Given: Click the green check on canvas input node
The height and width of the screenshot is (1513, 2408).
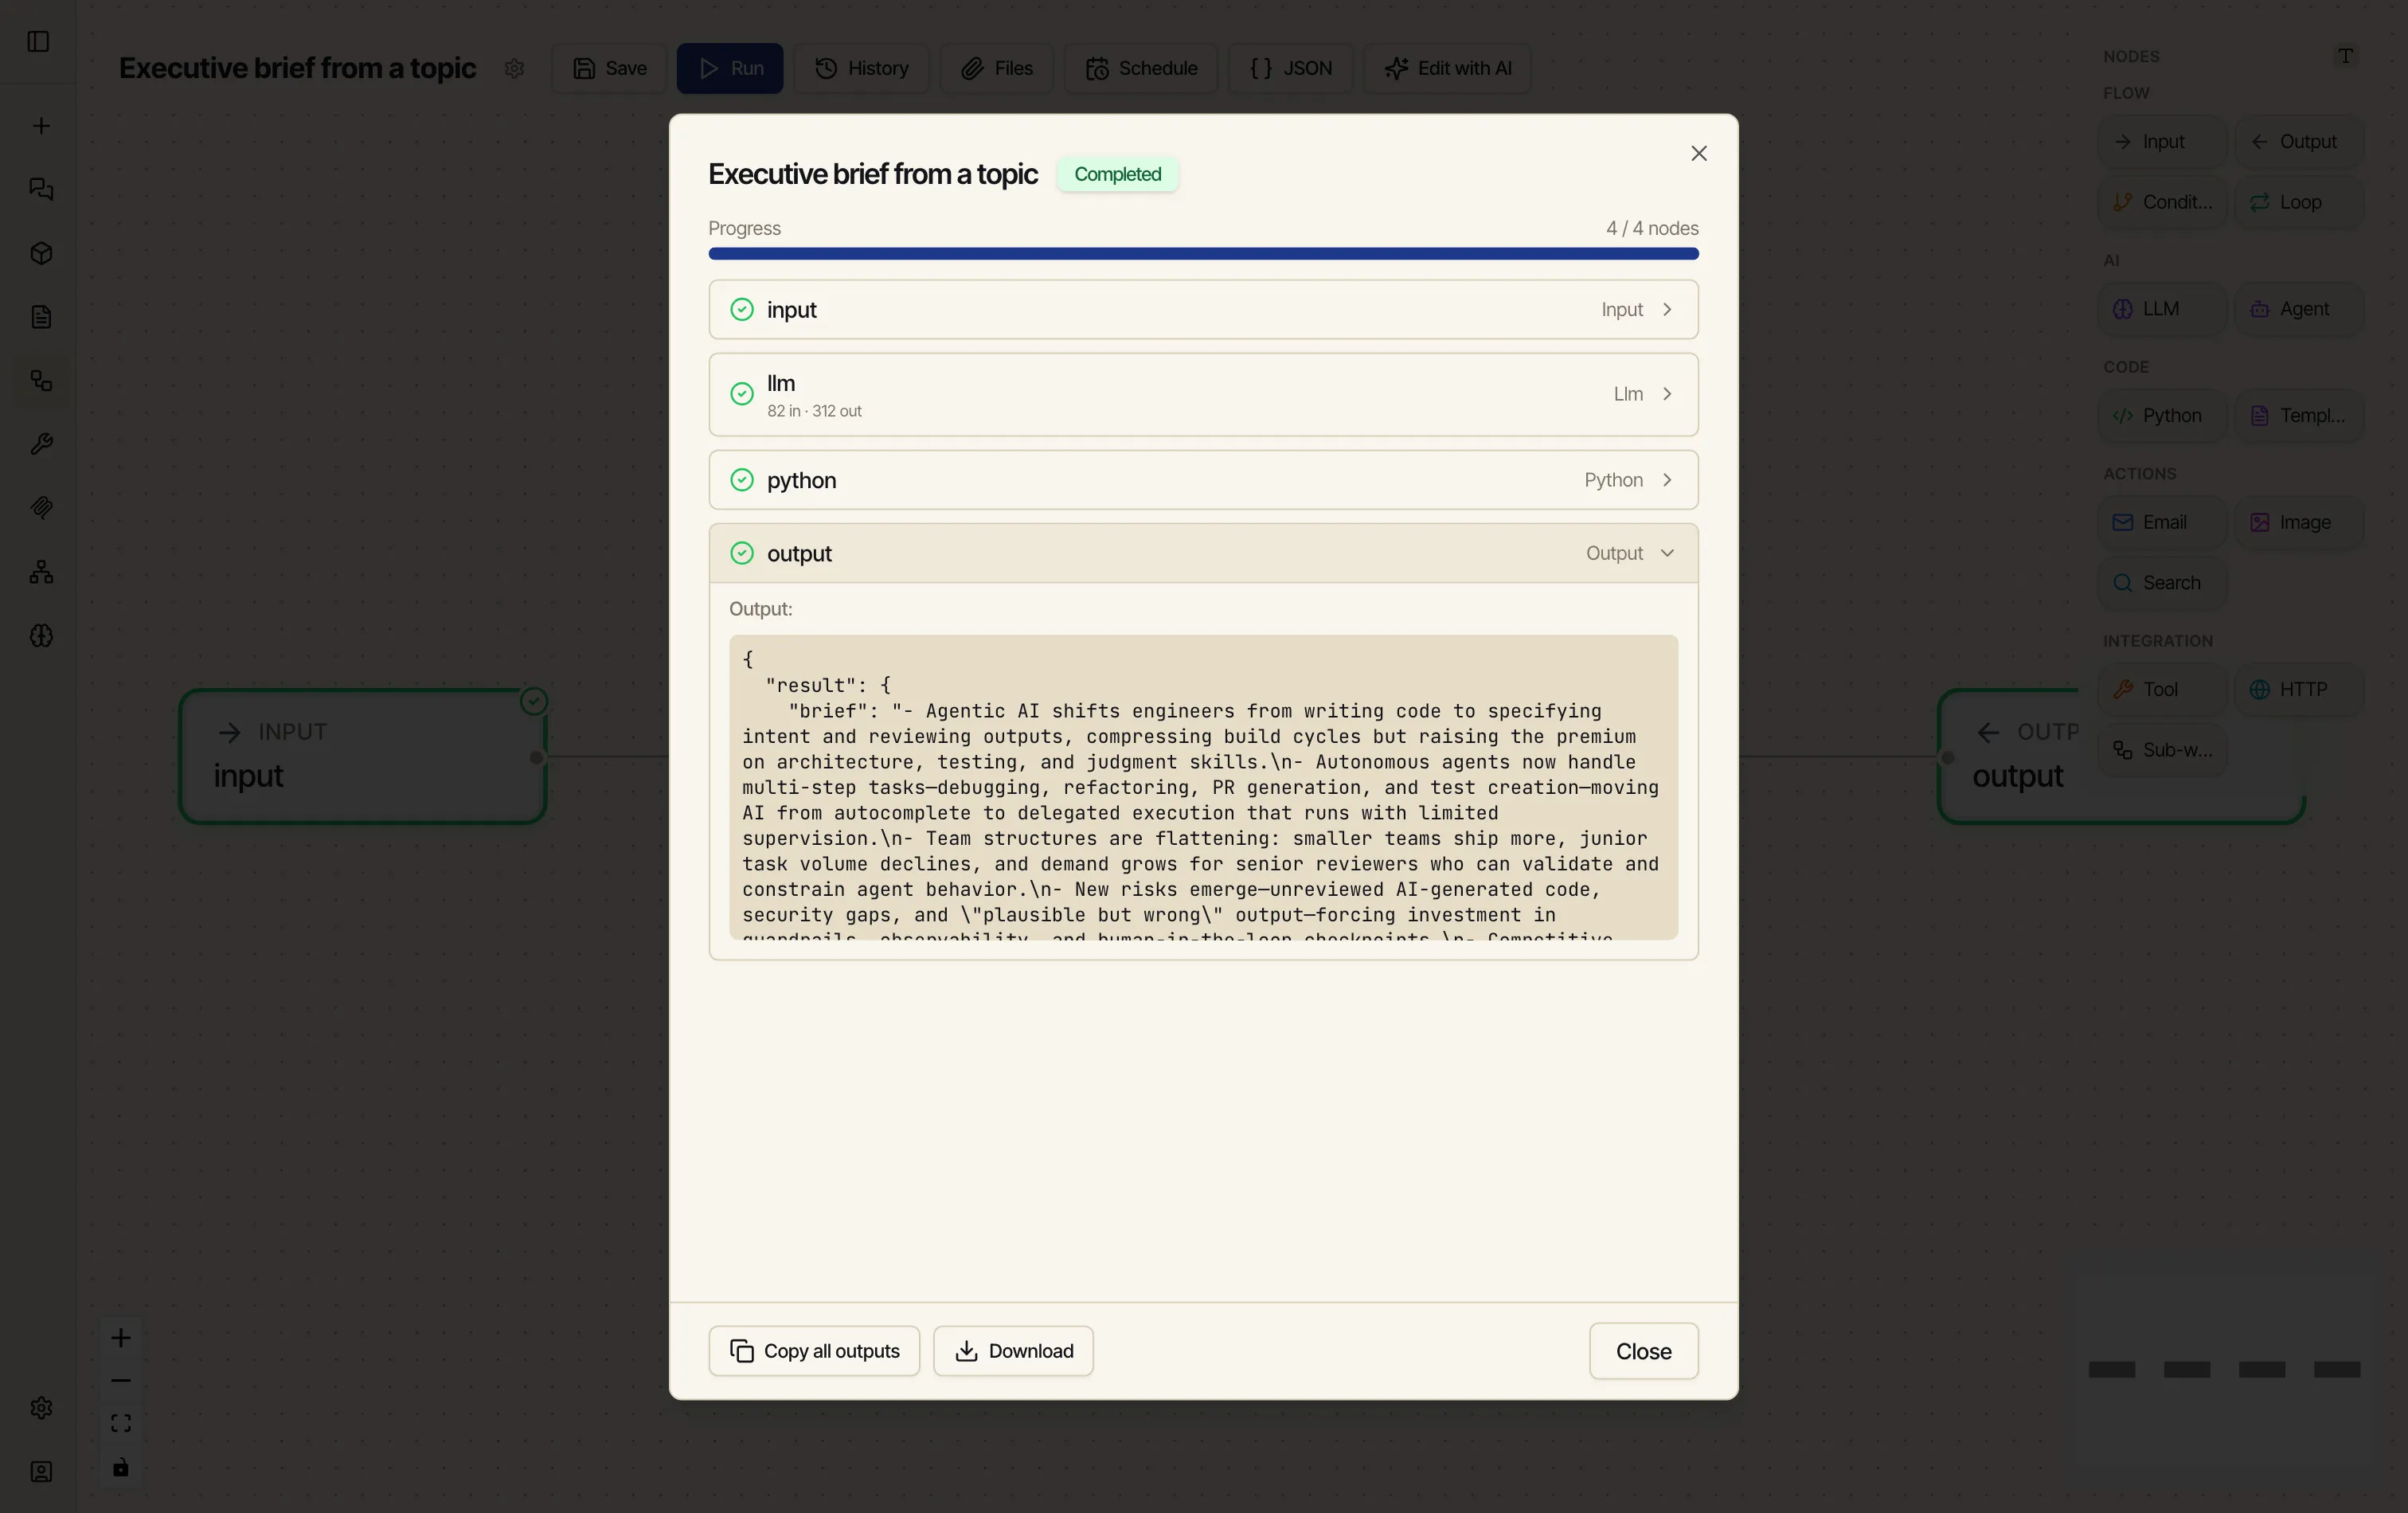Looking at the screenshot, I should click(534, 701).
